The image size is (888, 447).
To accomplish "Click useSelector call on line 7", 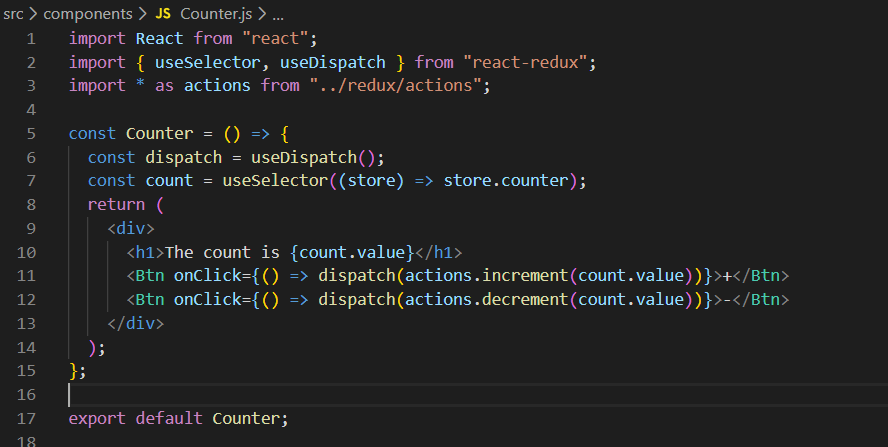I will [275, 181].
